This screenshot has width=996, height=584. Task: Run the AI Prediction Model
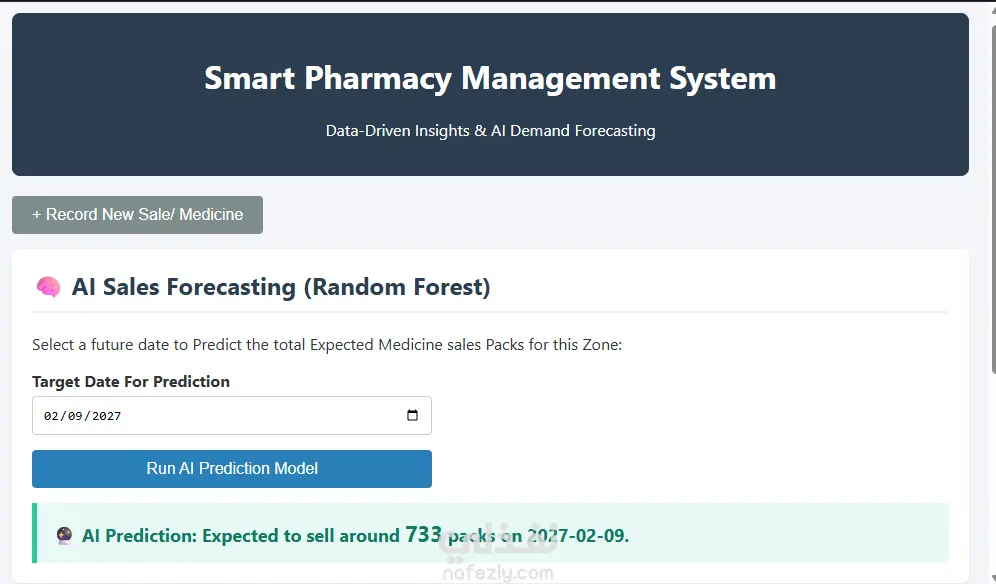[232, 469]
